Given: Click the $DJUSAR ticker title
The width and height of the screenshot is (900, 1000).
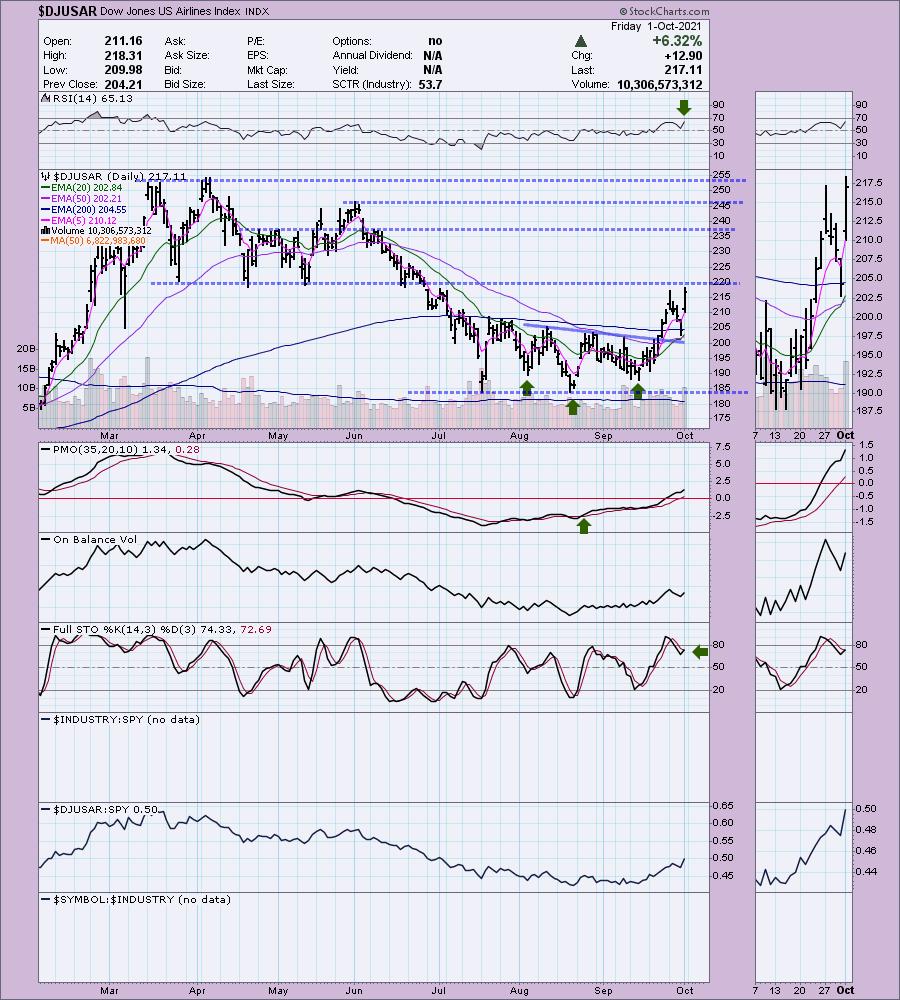Looking at the screenshot, I should point(67,11).
